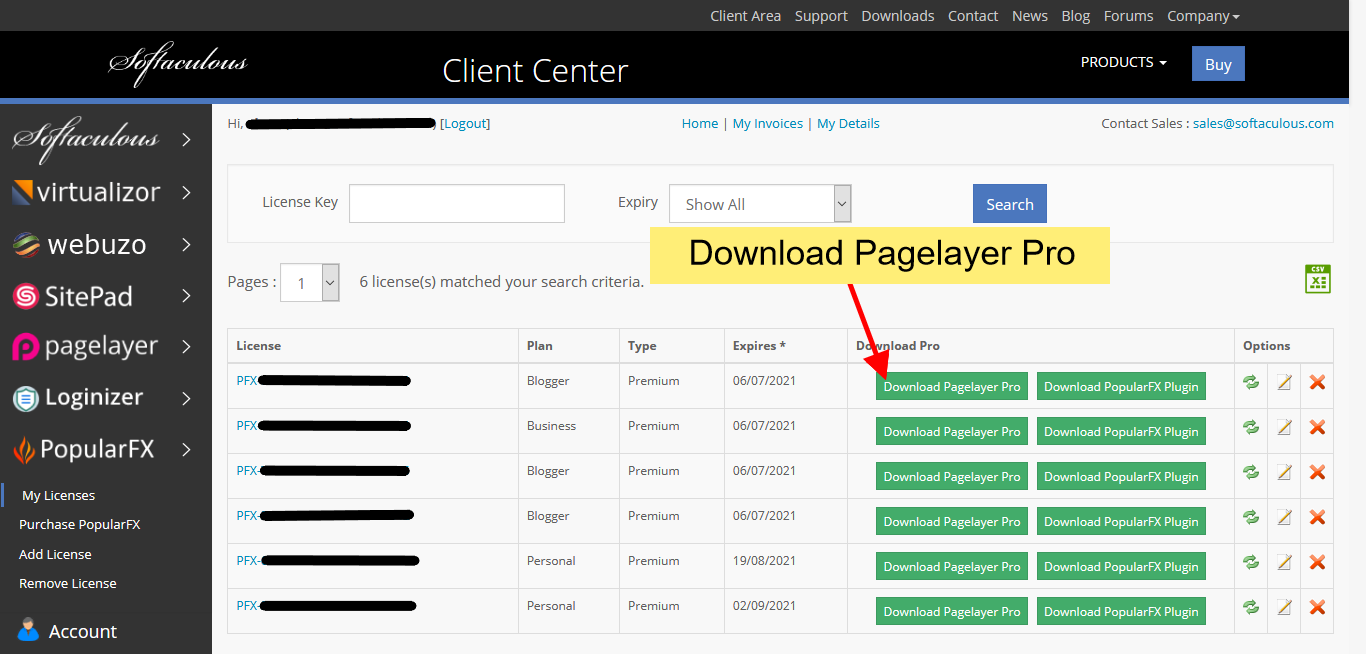
Task: Open Blog in top menu
Action: click(1076, 16)
